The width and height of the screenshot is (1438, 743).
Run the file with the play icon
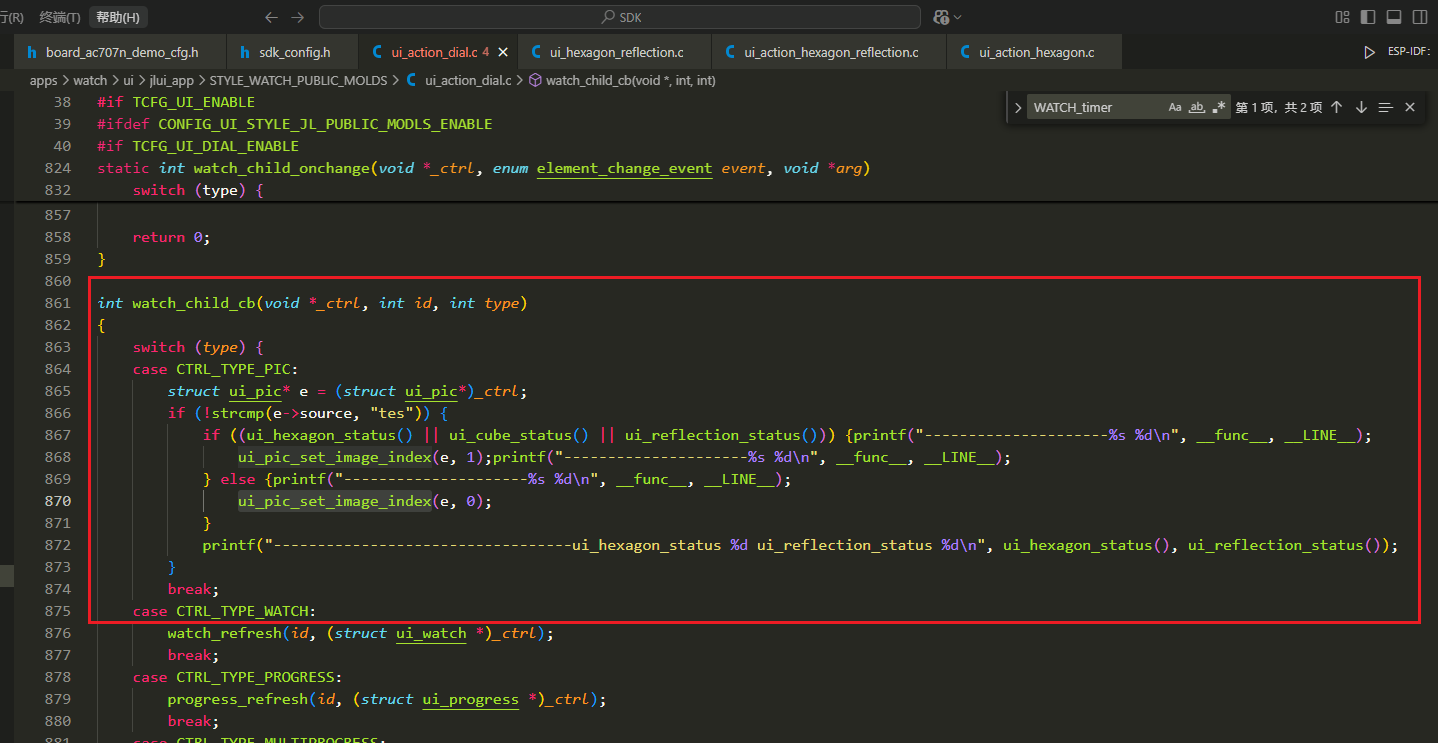click(1370, 52)
